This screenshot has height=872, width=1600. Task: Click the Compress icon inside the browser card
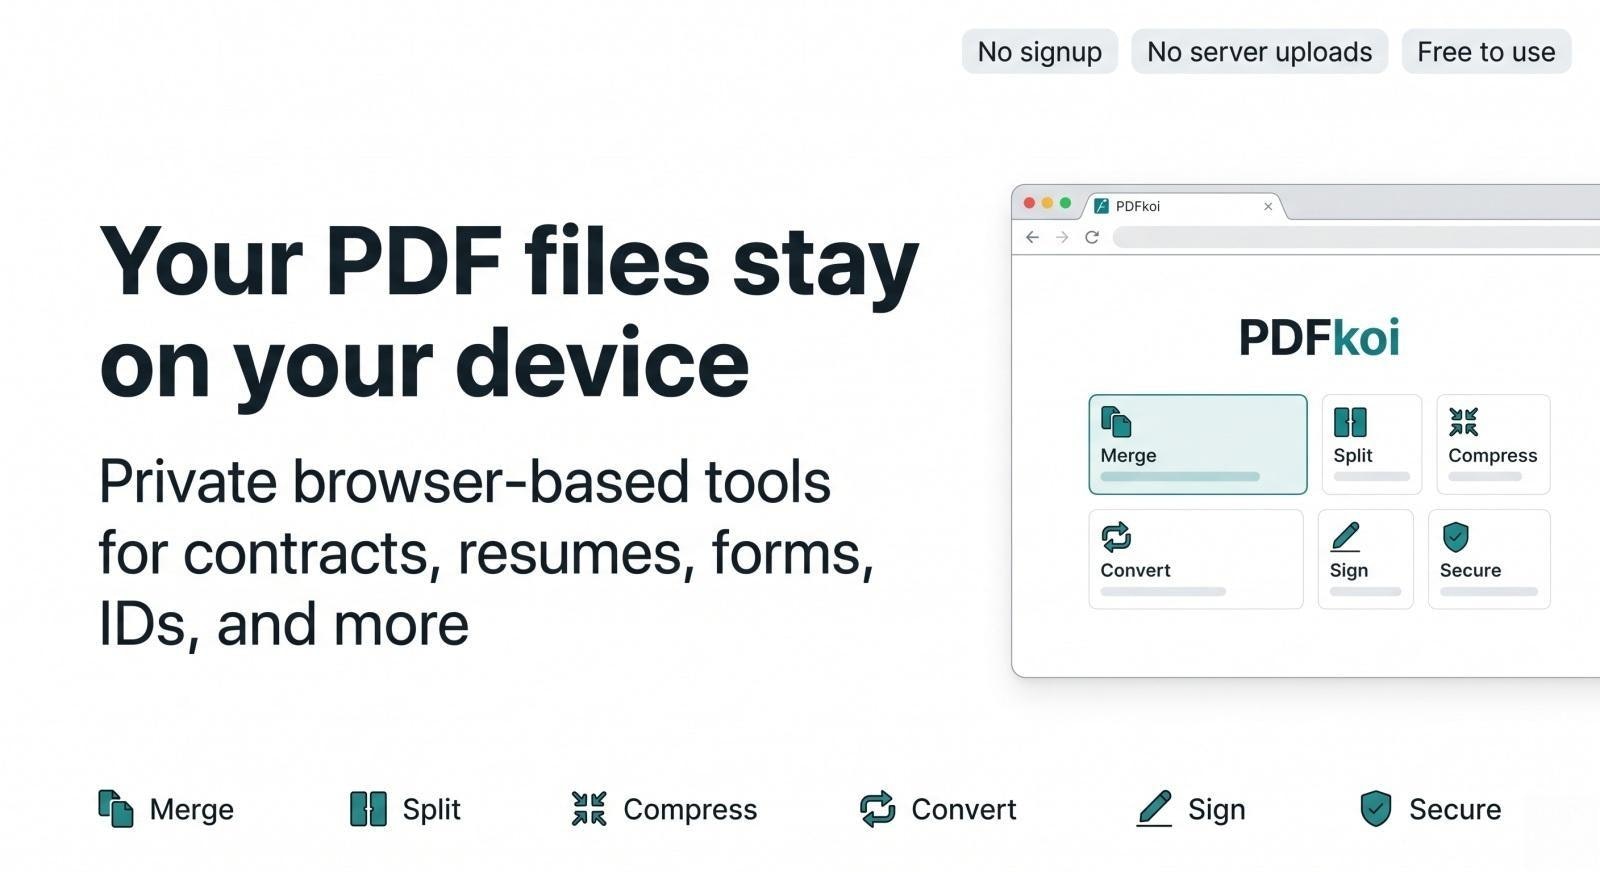(1463, 422)
